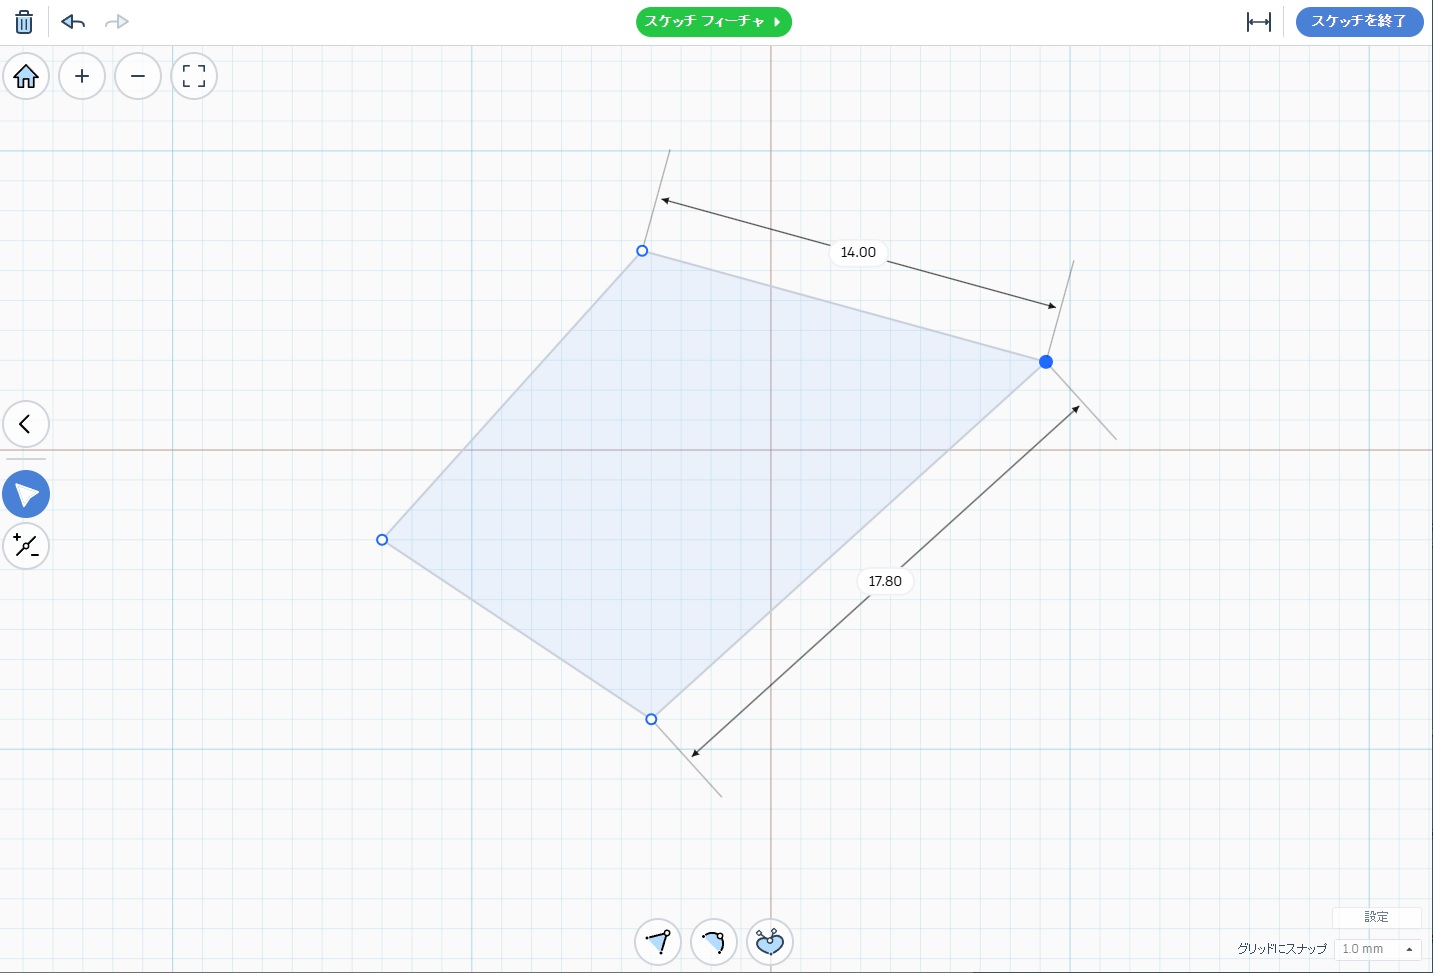
Task: Zoom out with the minus button
Action: click(x=138, y=76)
